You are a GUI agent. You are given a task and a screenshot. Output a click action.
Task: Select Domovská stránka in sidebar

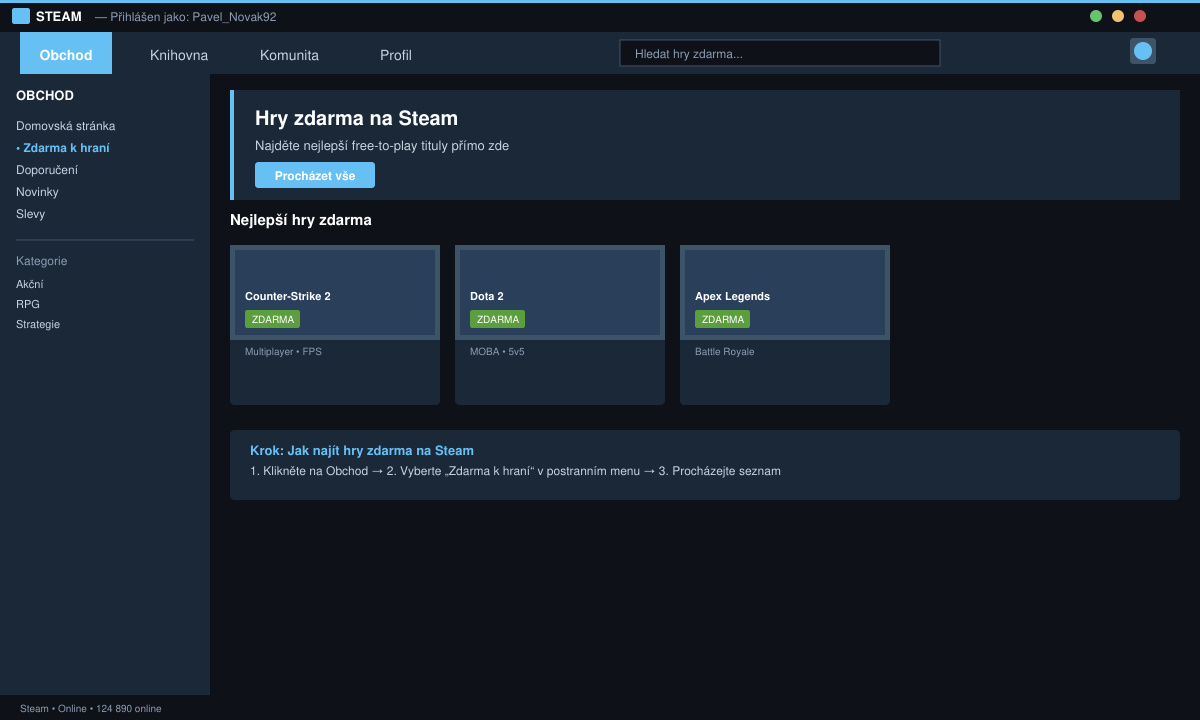click(x=66, y=126)
